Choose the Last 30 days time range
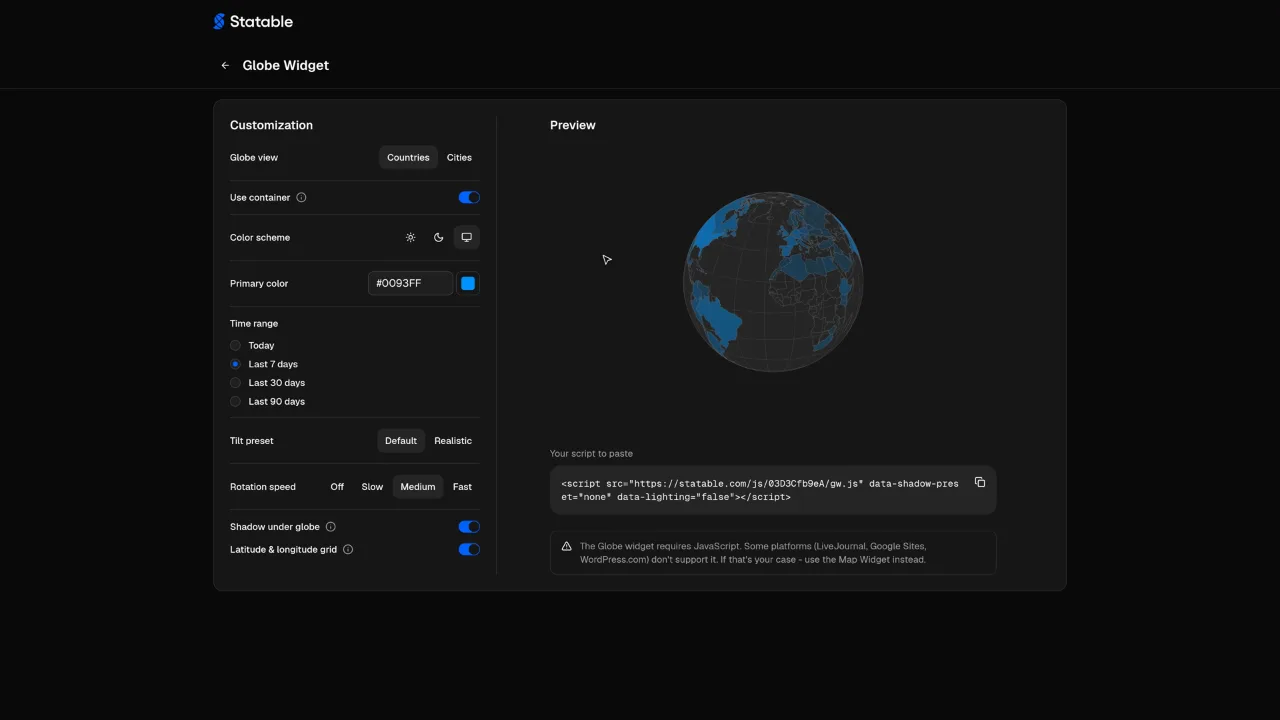Screen dimensions: 1280x720 (x=267, y=383)
